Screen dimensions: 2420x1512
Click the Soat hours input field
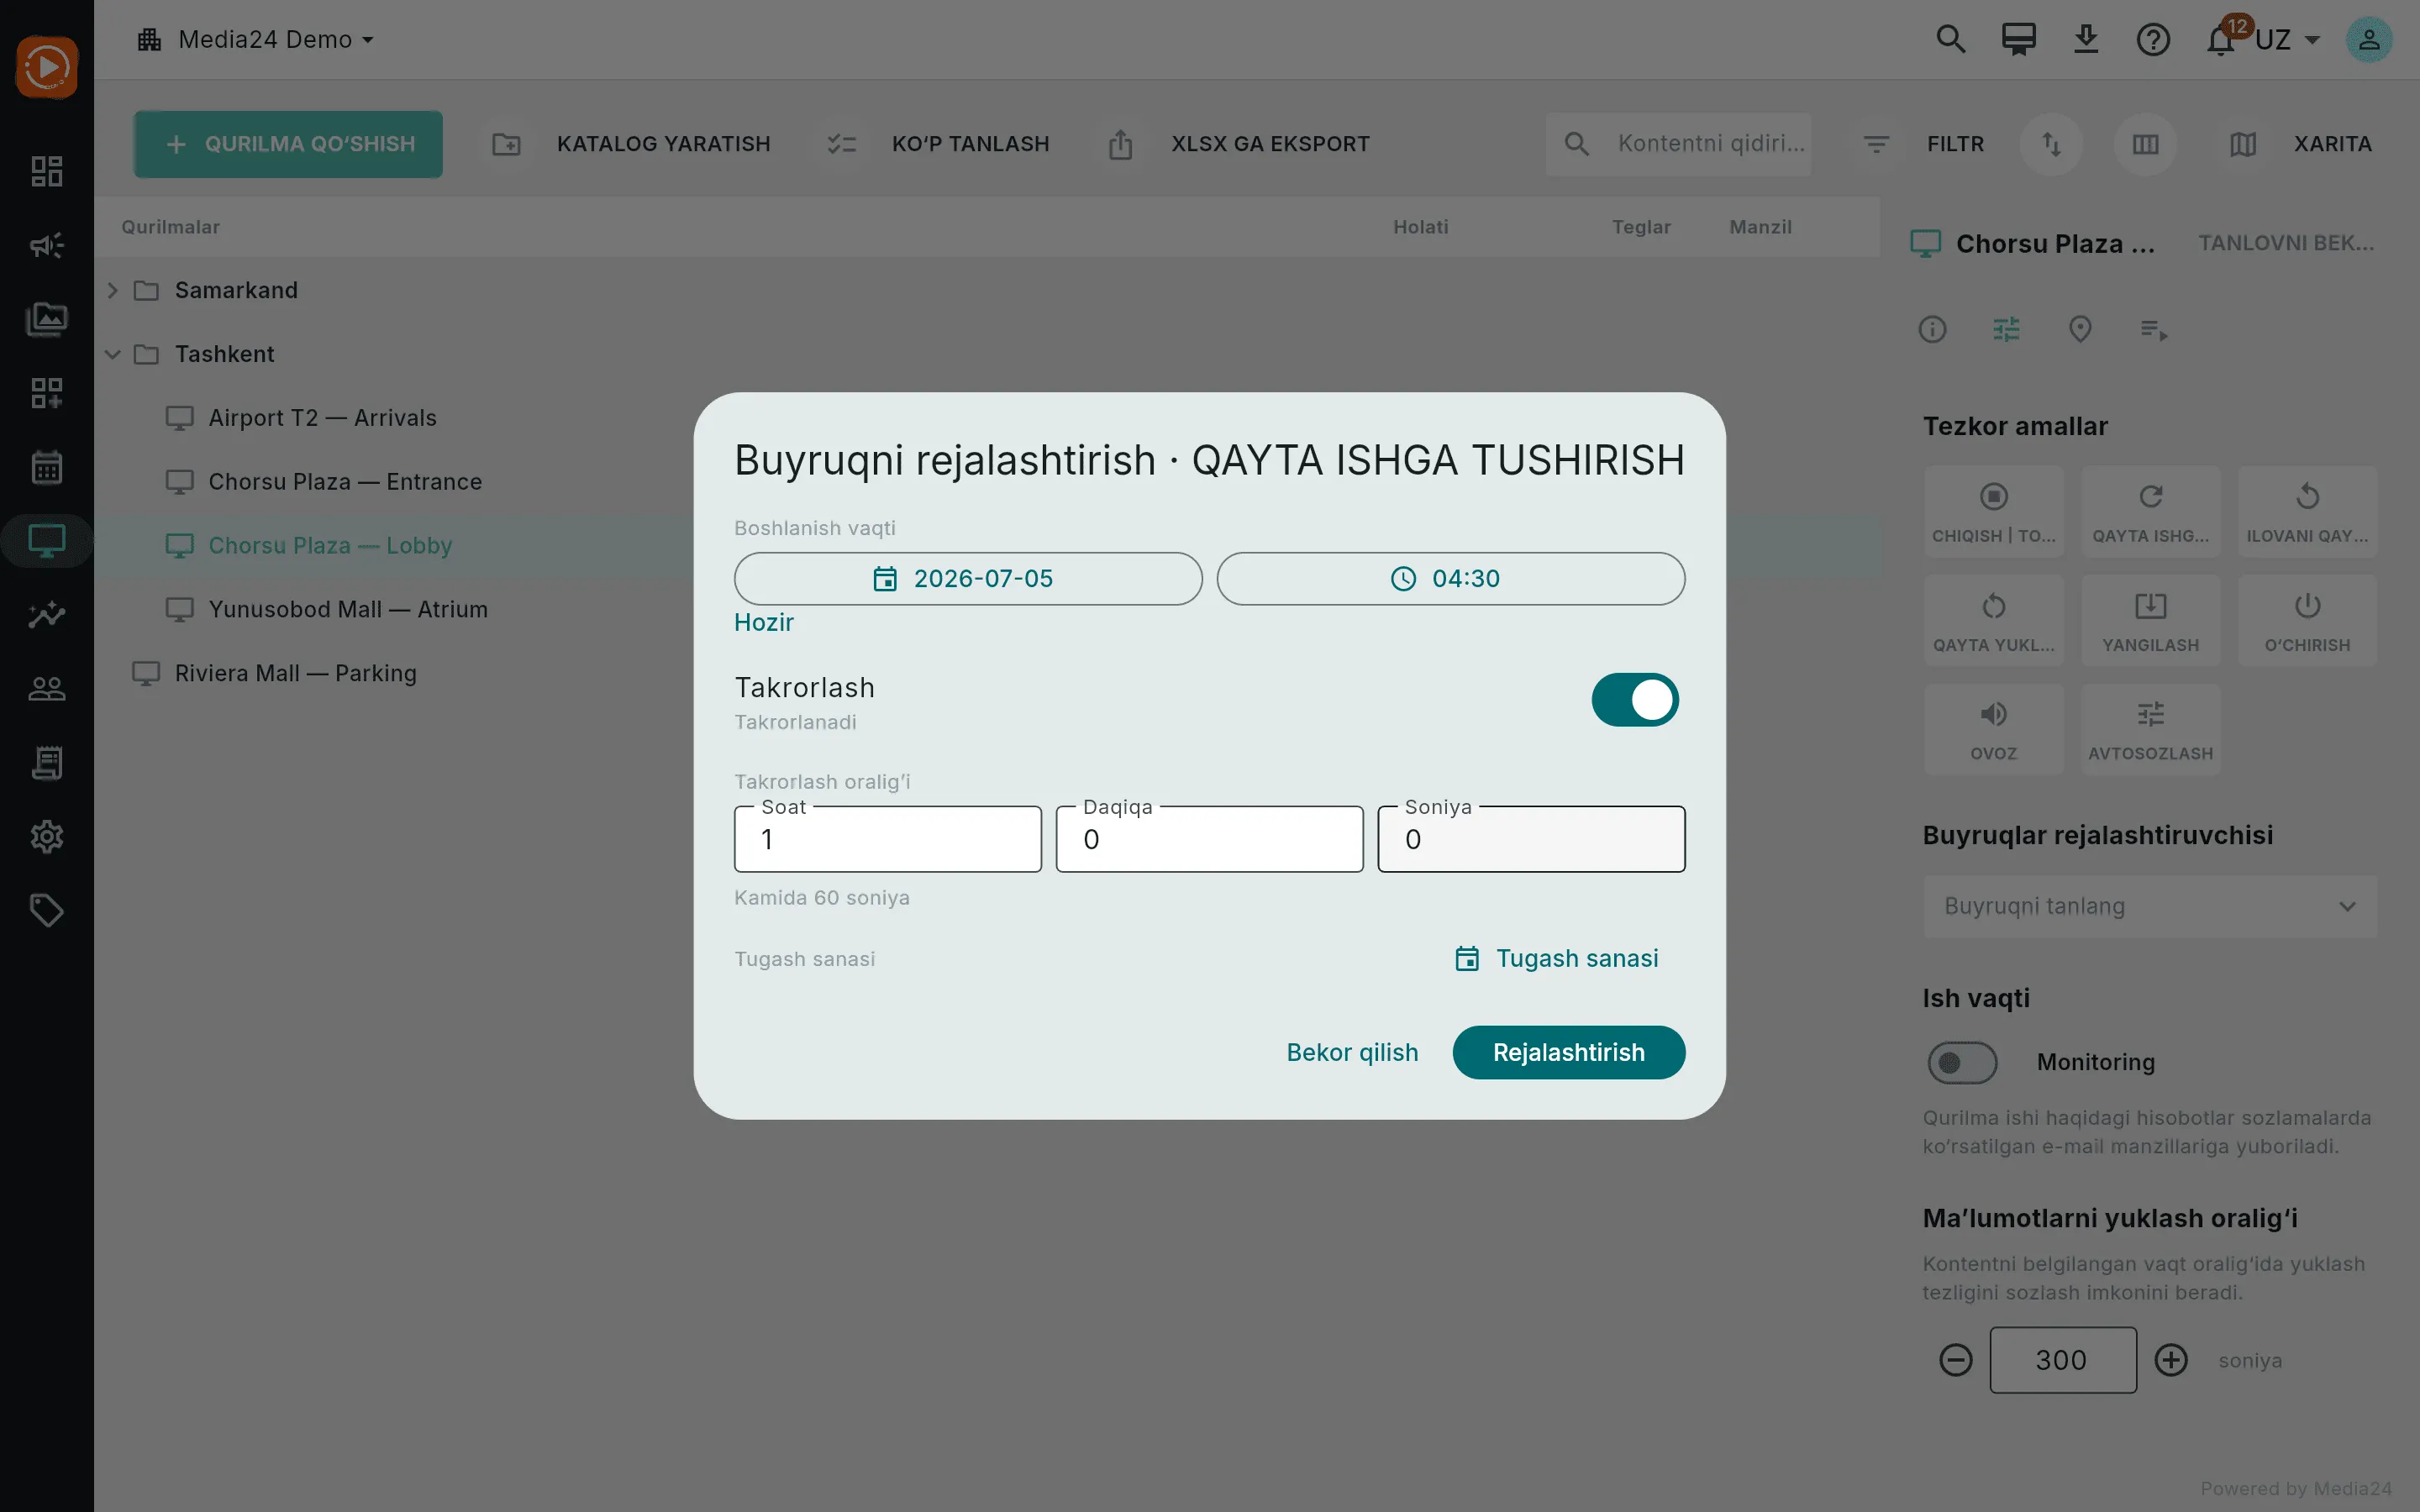point(888,839)
